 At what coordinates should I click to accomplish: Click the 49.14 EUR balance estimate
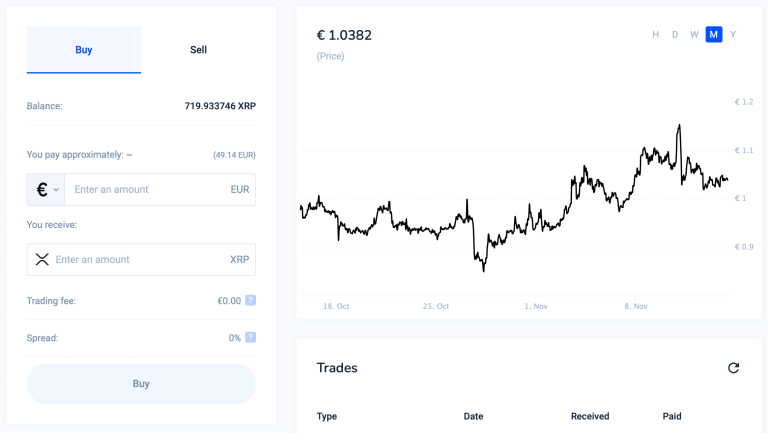coord(234,155)
